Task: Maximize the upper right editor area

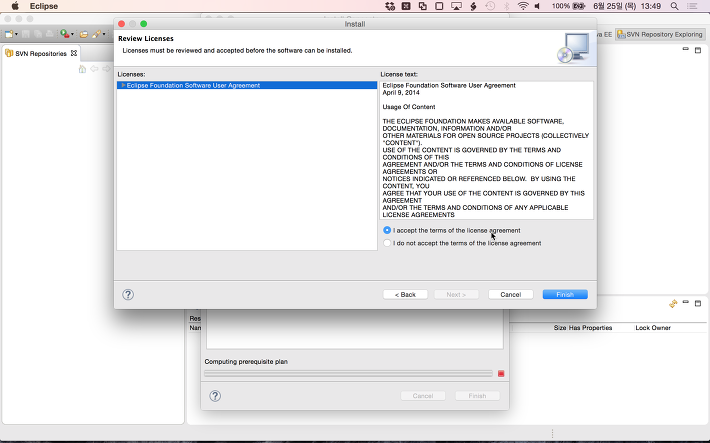Action: point(698,49)
